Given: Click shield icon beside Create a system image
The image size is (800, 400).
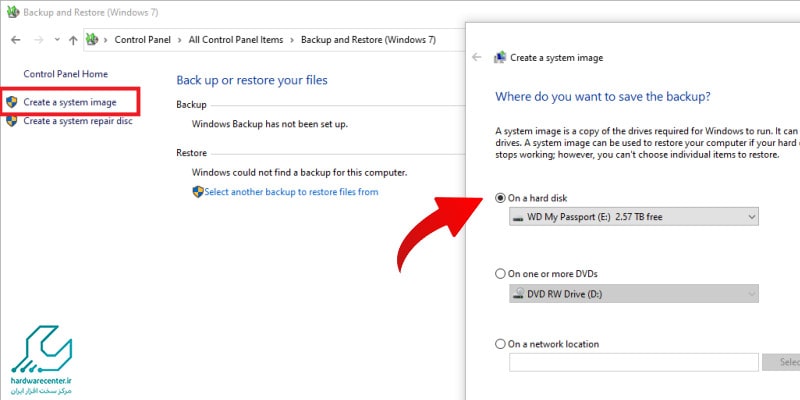Looking at the screenshot, I should click(x=12, y=102).
